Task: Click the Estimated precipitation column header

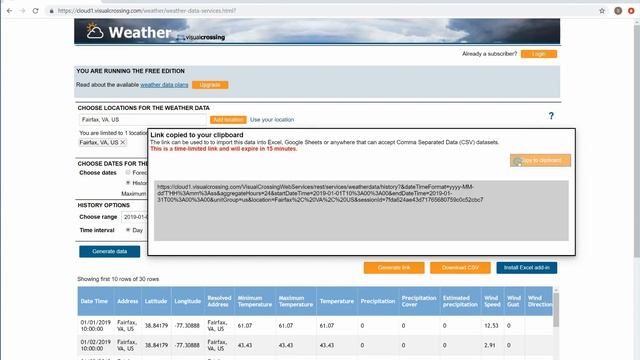Action: click(x=460, y=301)
